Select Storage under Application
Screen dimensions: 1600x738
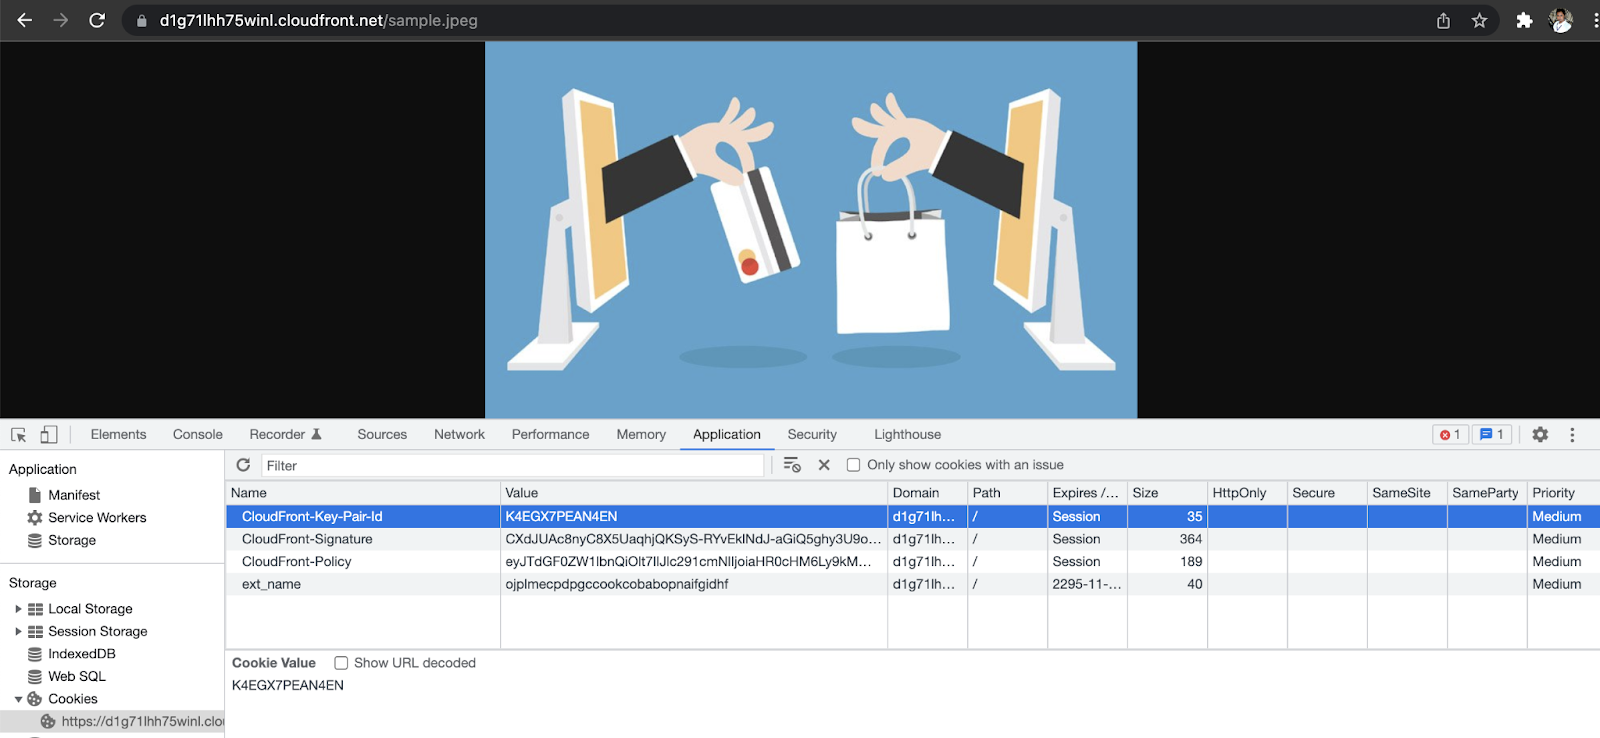72,540
